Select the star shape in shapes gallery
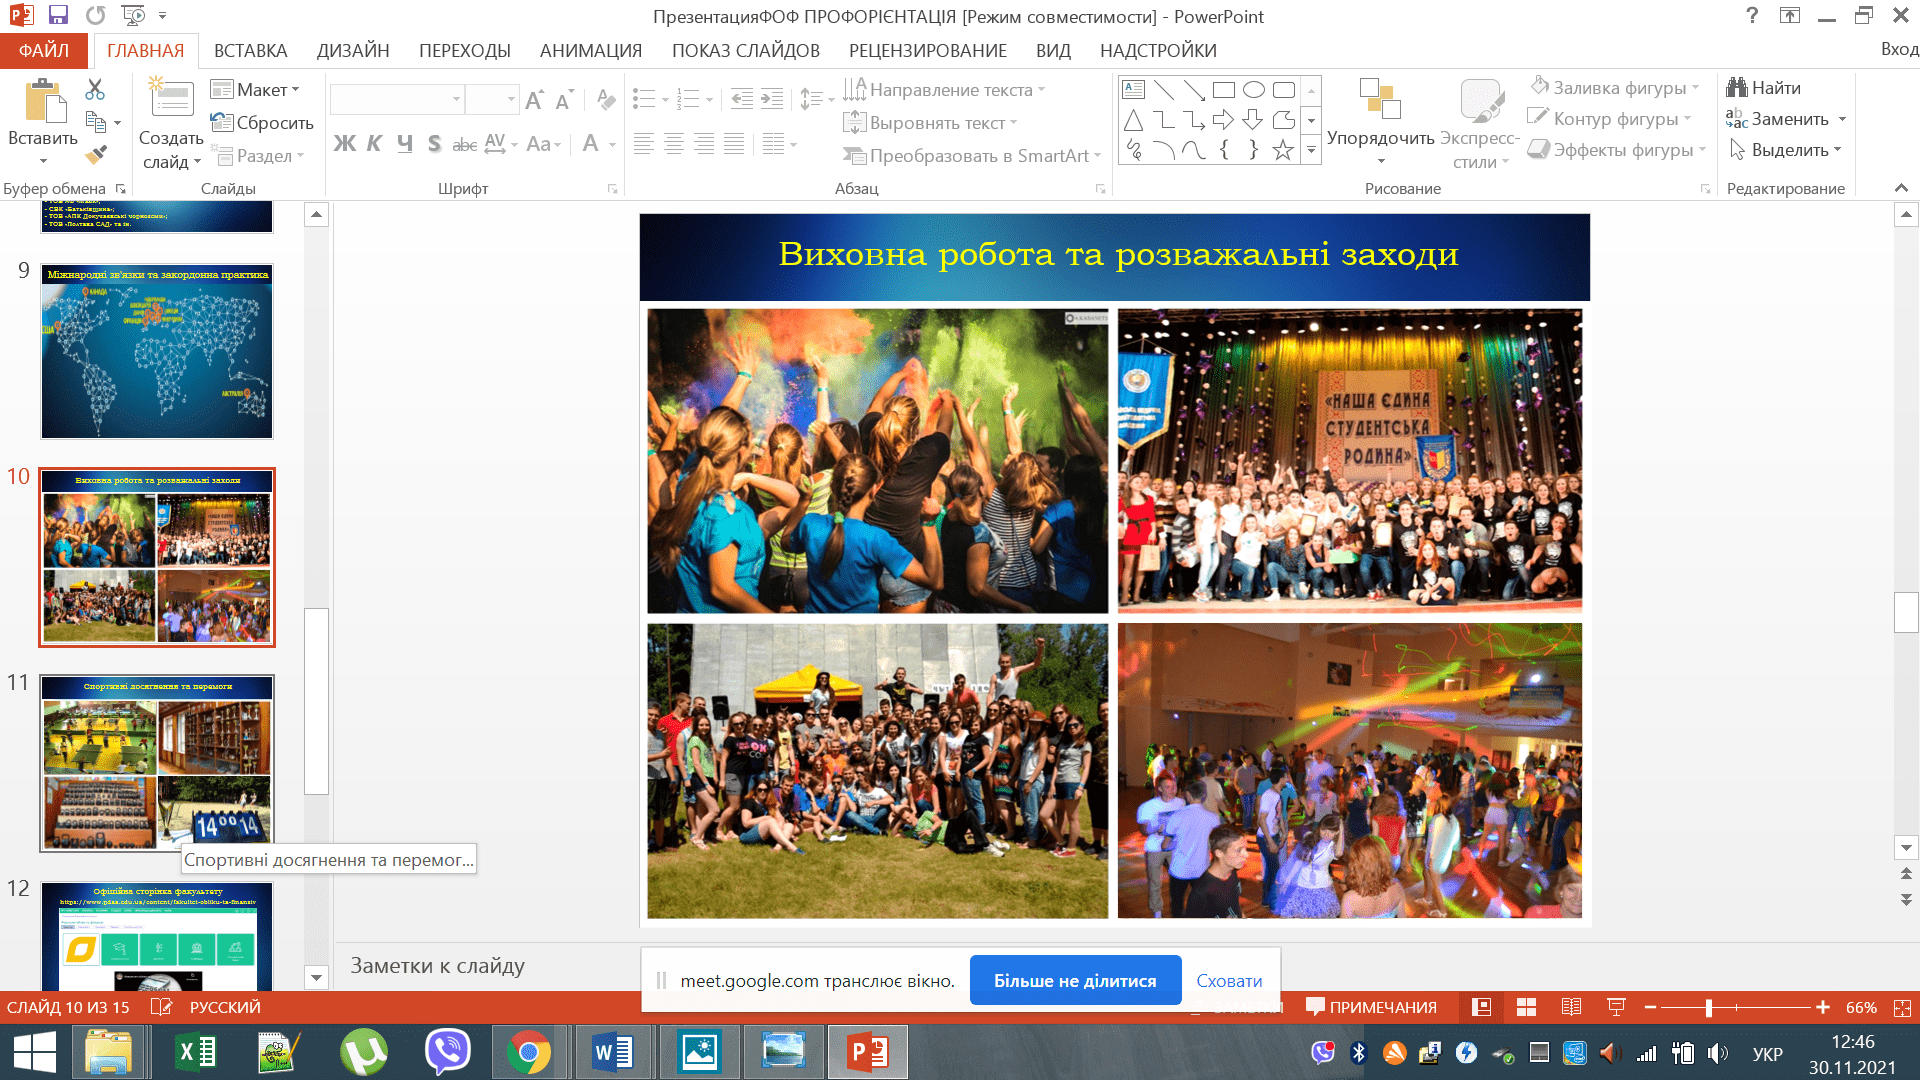Viewport: 1920px width, 1080px height. pos(1283,151)
